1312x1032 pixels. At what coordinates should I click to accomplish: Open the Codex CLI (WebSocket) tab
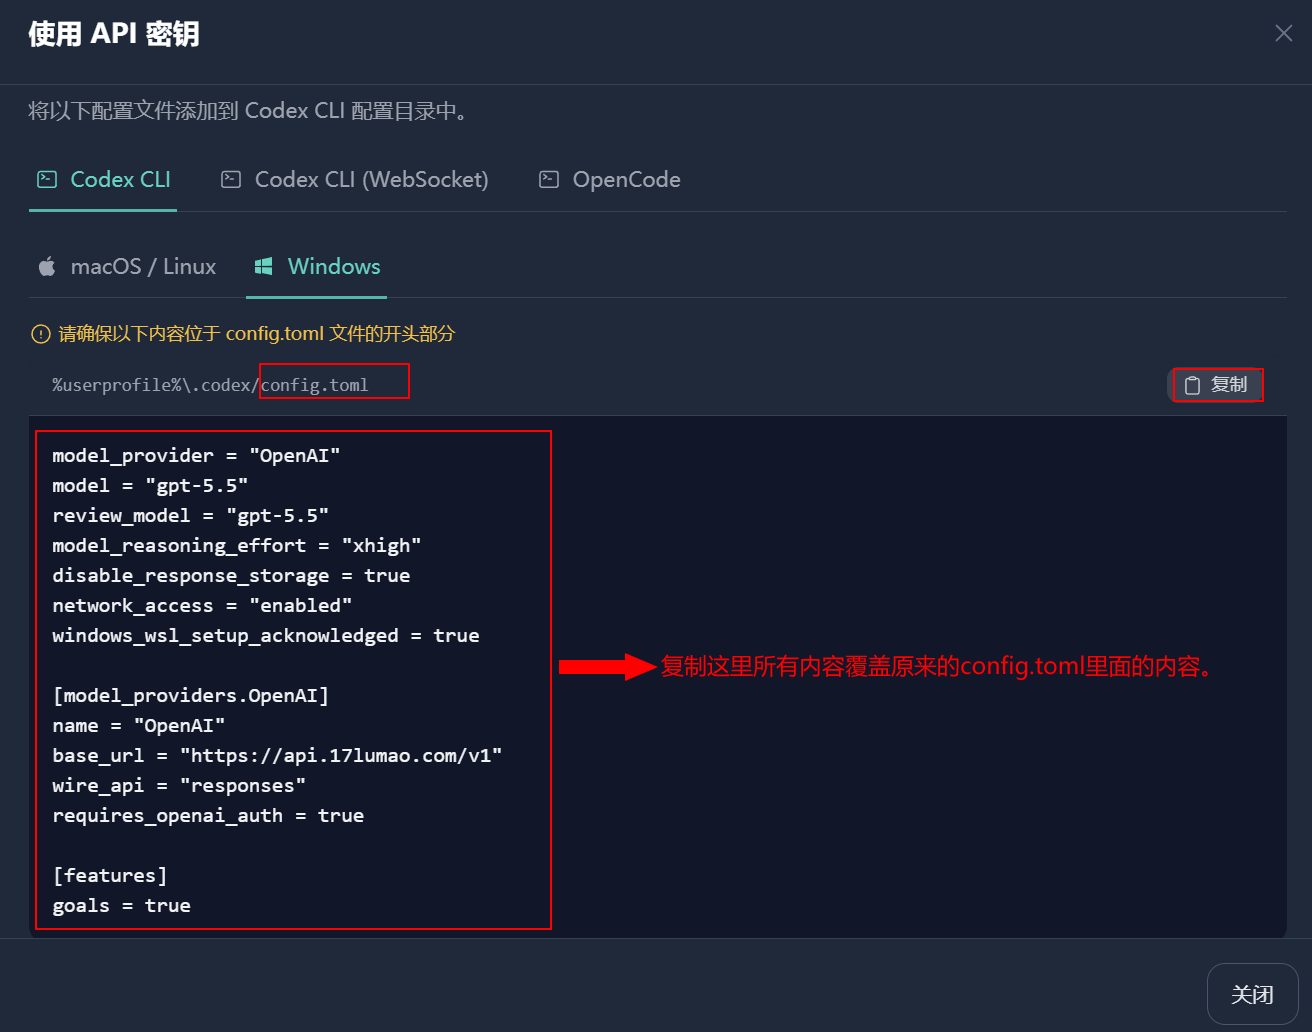tap(355, 180)
